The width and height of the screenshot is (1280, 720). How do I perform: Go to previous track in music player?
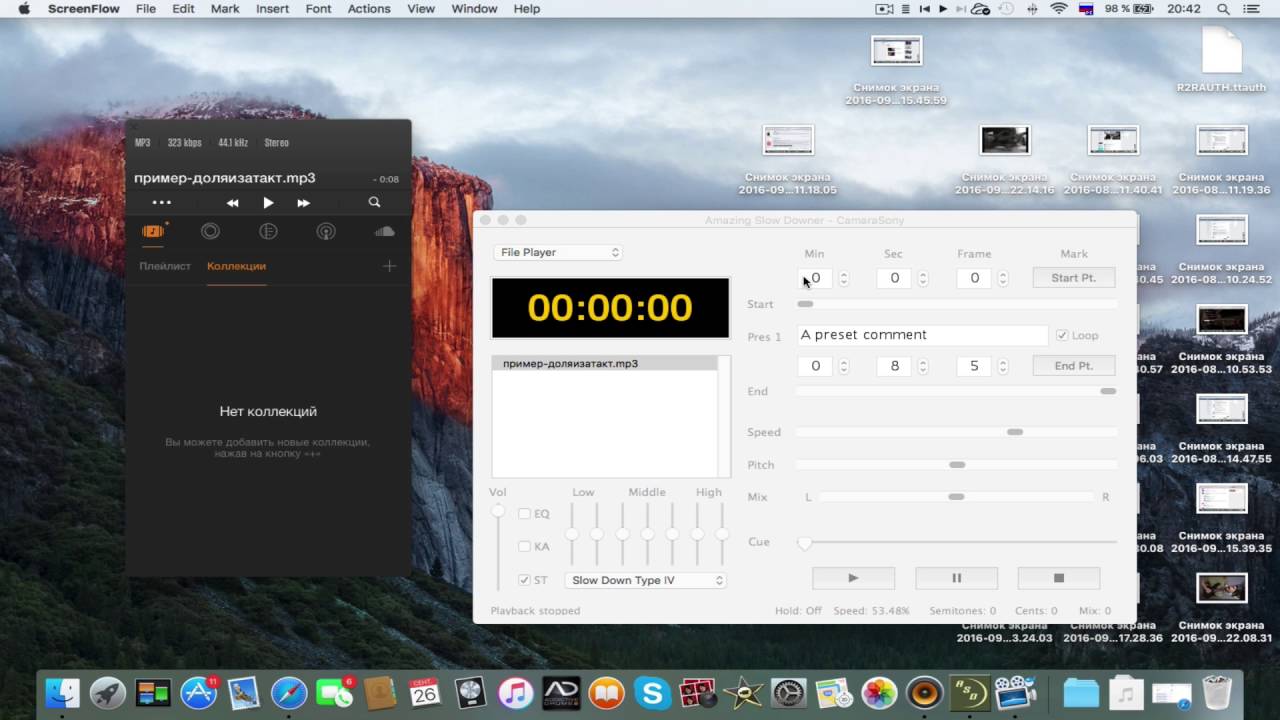click(232, 203)
